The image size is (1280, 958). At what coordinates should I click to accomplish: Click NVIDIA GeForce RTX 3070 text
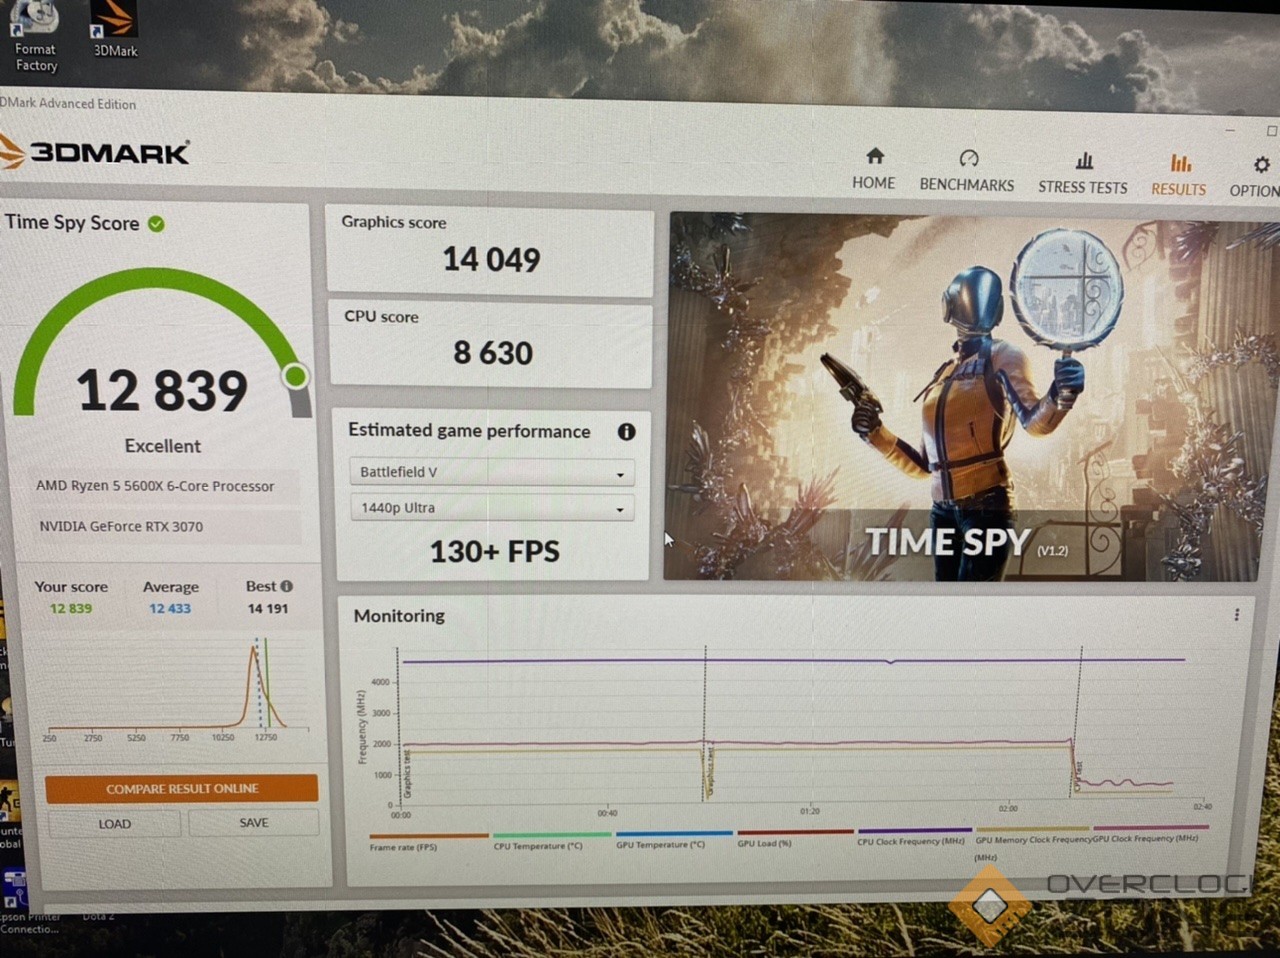tap(121, 526)
